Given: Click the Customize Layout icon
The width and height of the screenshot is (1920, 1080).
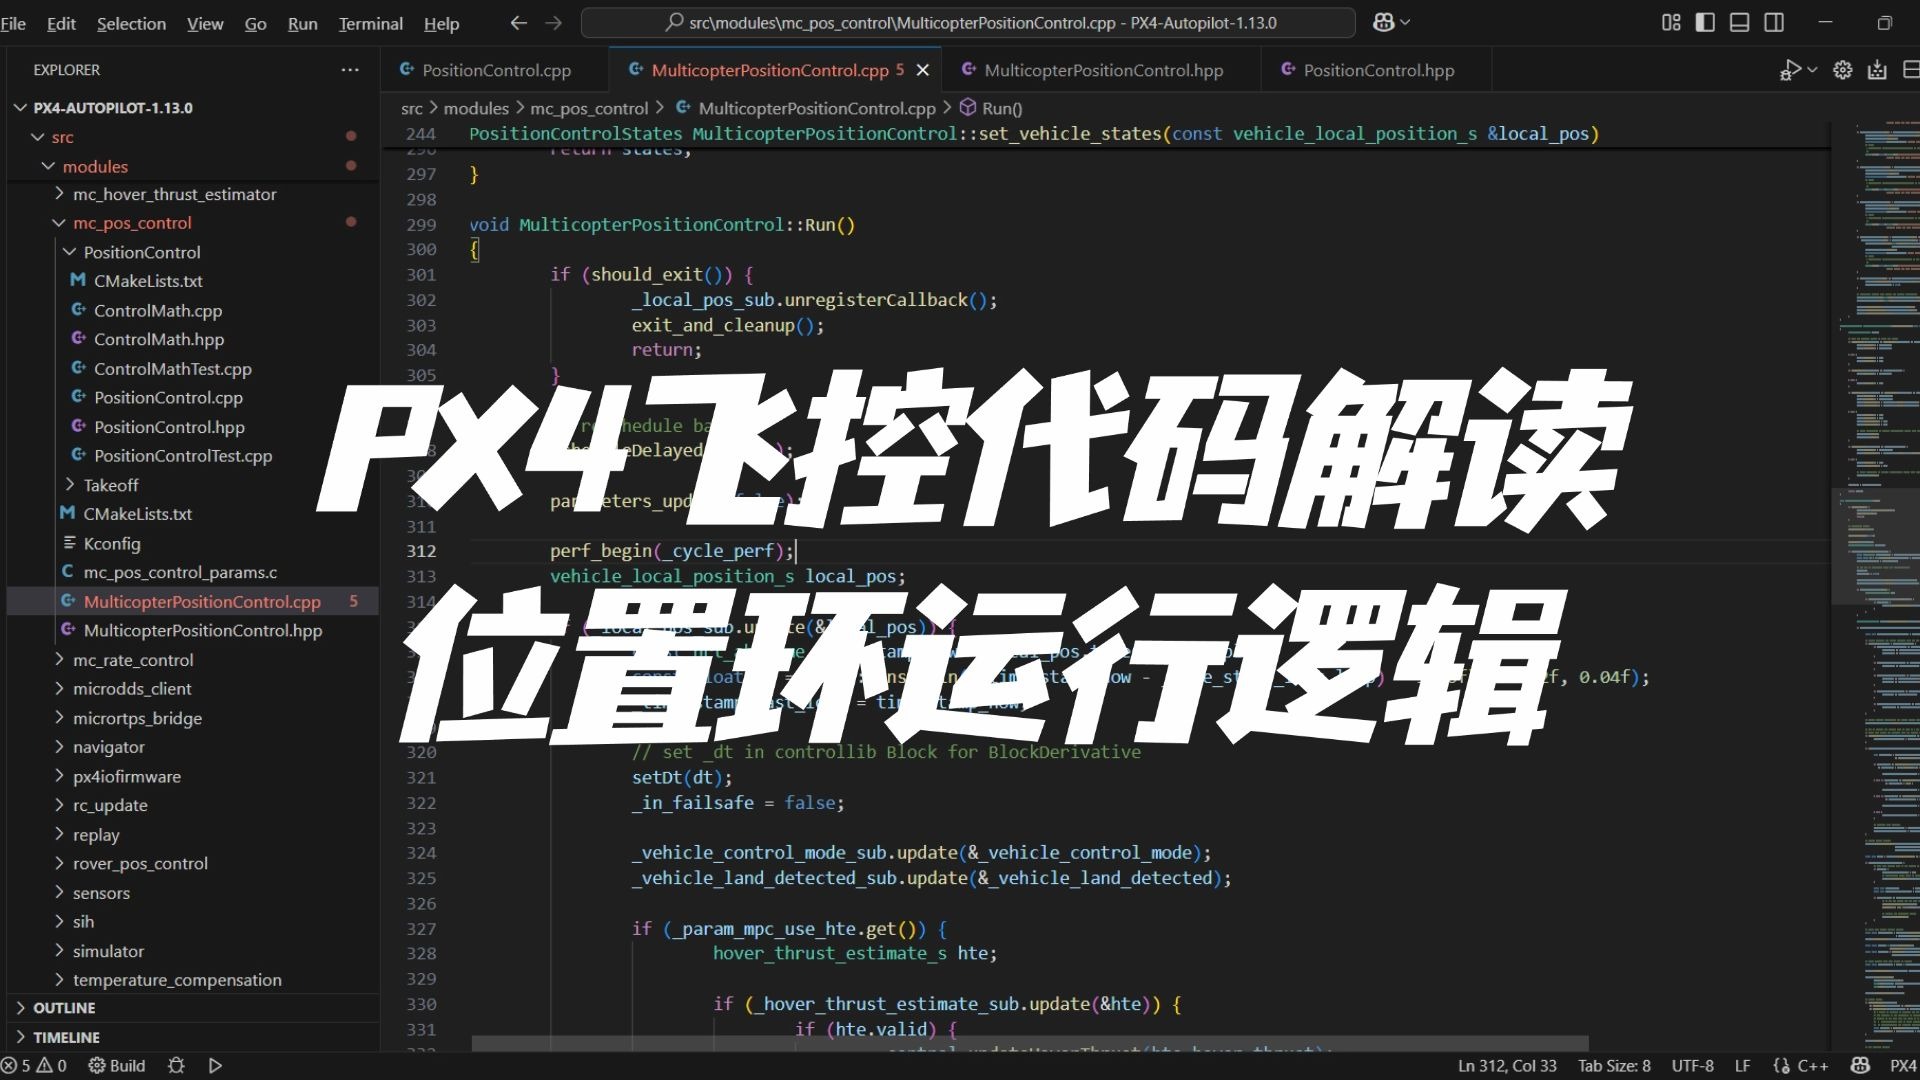Looking at the screenshot, I should pos(1671,22).
